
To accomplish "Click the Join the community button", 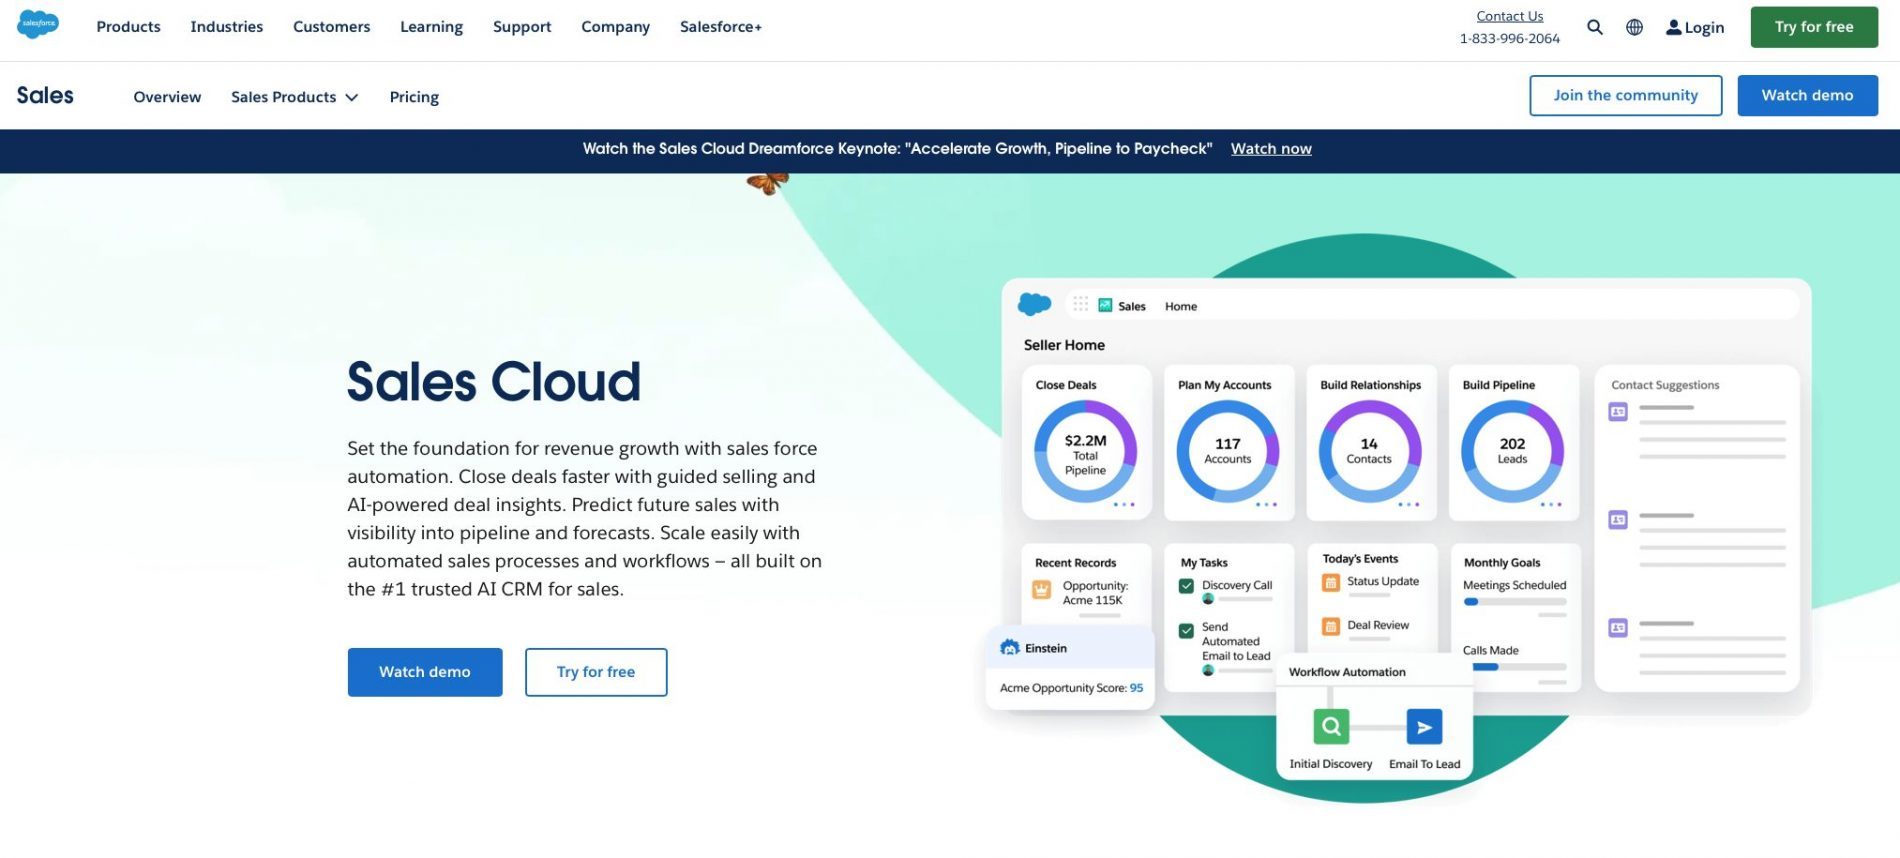I will tap(1625, 96).
